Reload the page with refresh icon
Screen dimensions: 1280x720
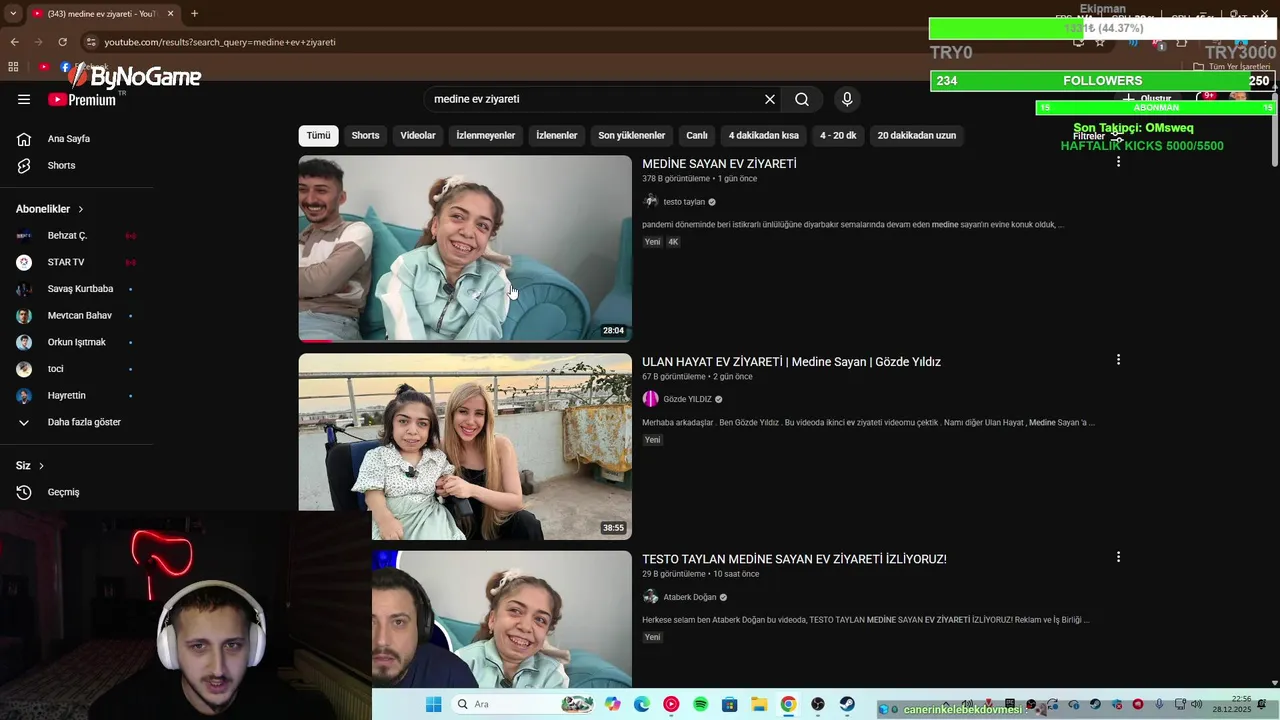click(62, 42)
